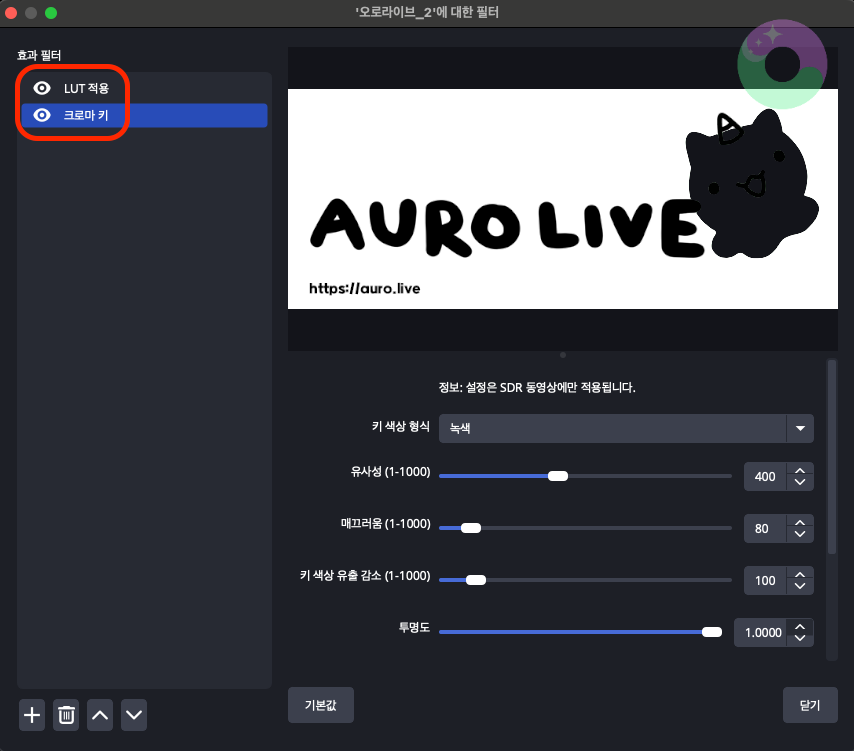Click the 투명도 value field showing 1.0000

pos(760,632)
